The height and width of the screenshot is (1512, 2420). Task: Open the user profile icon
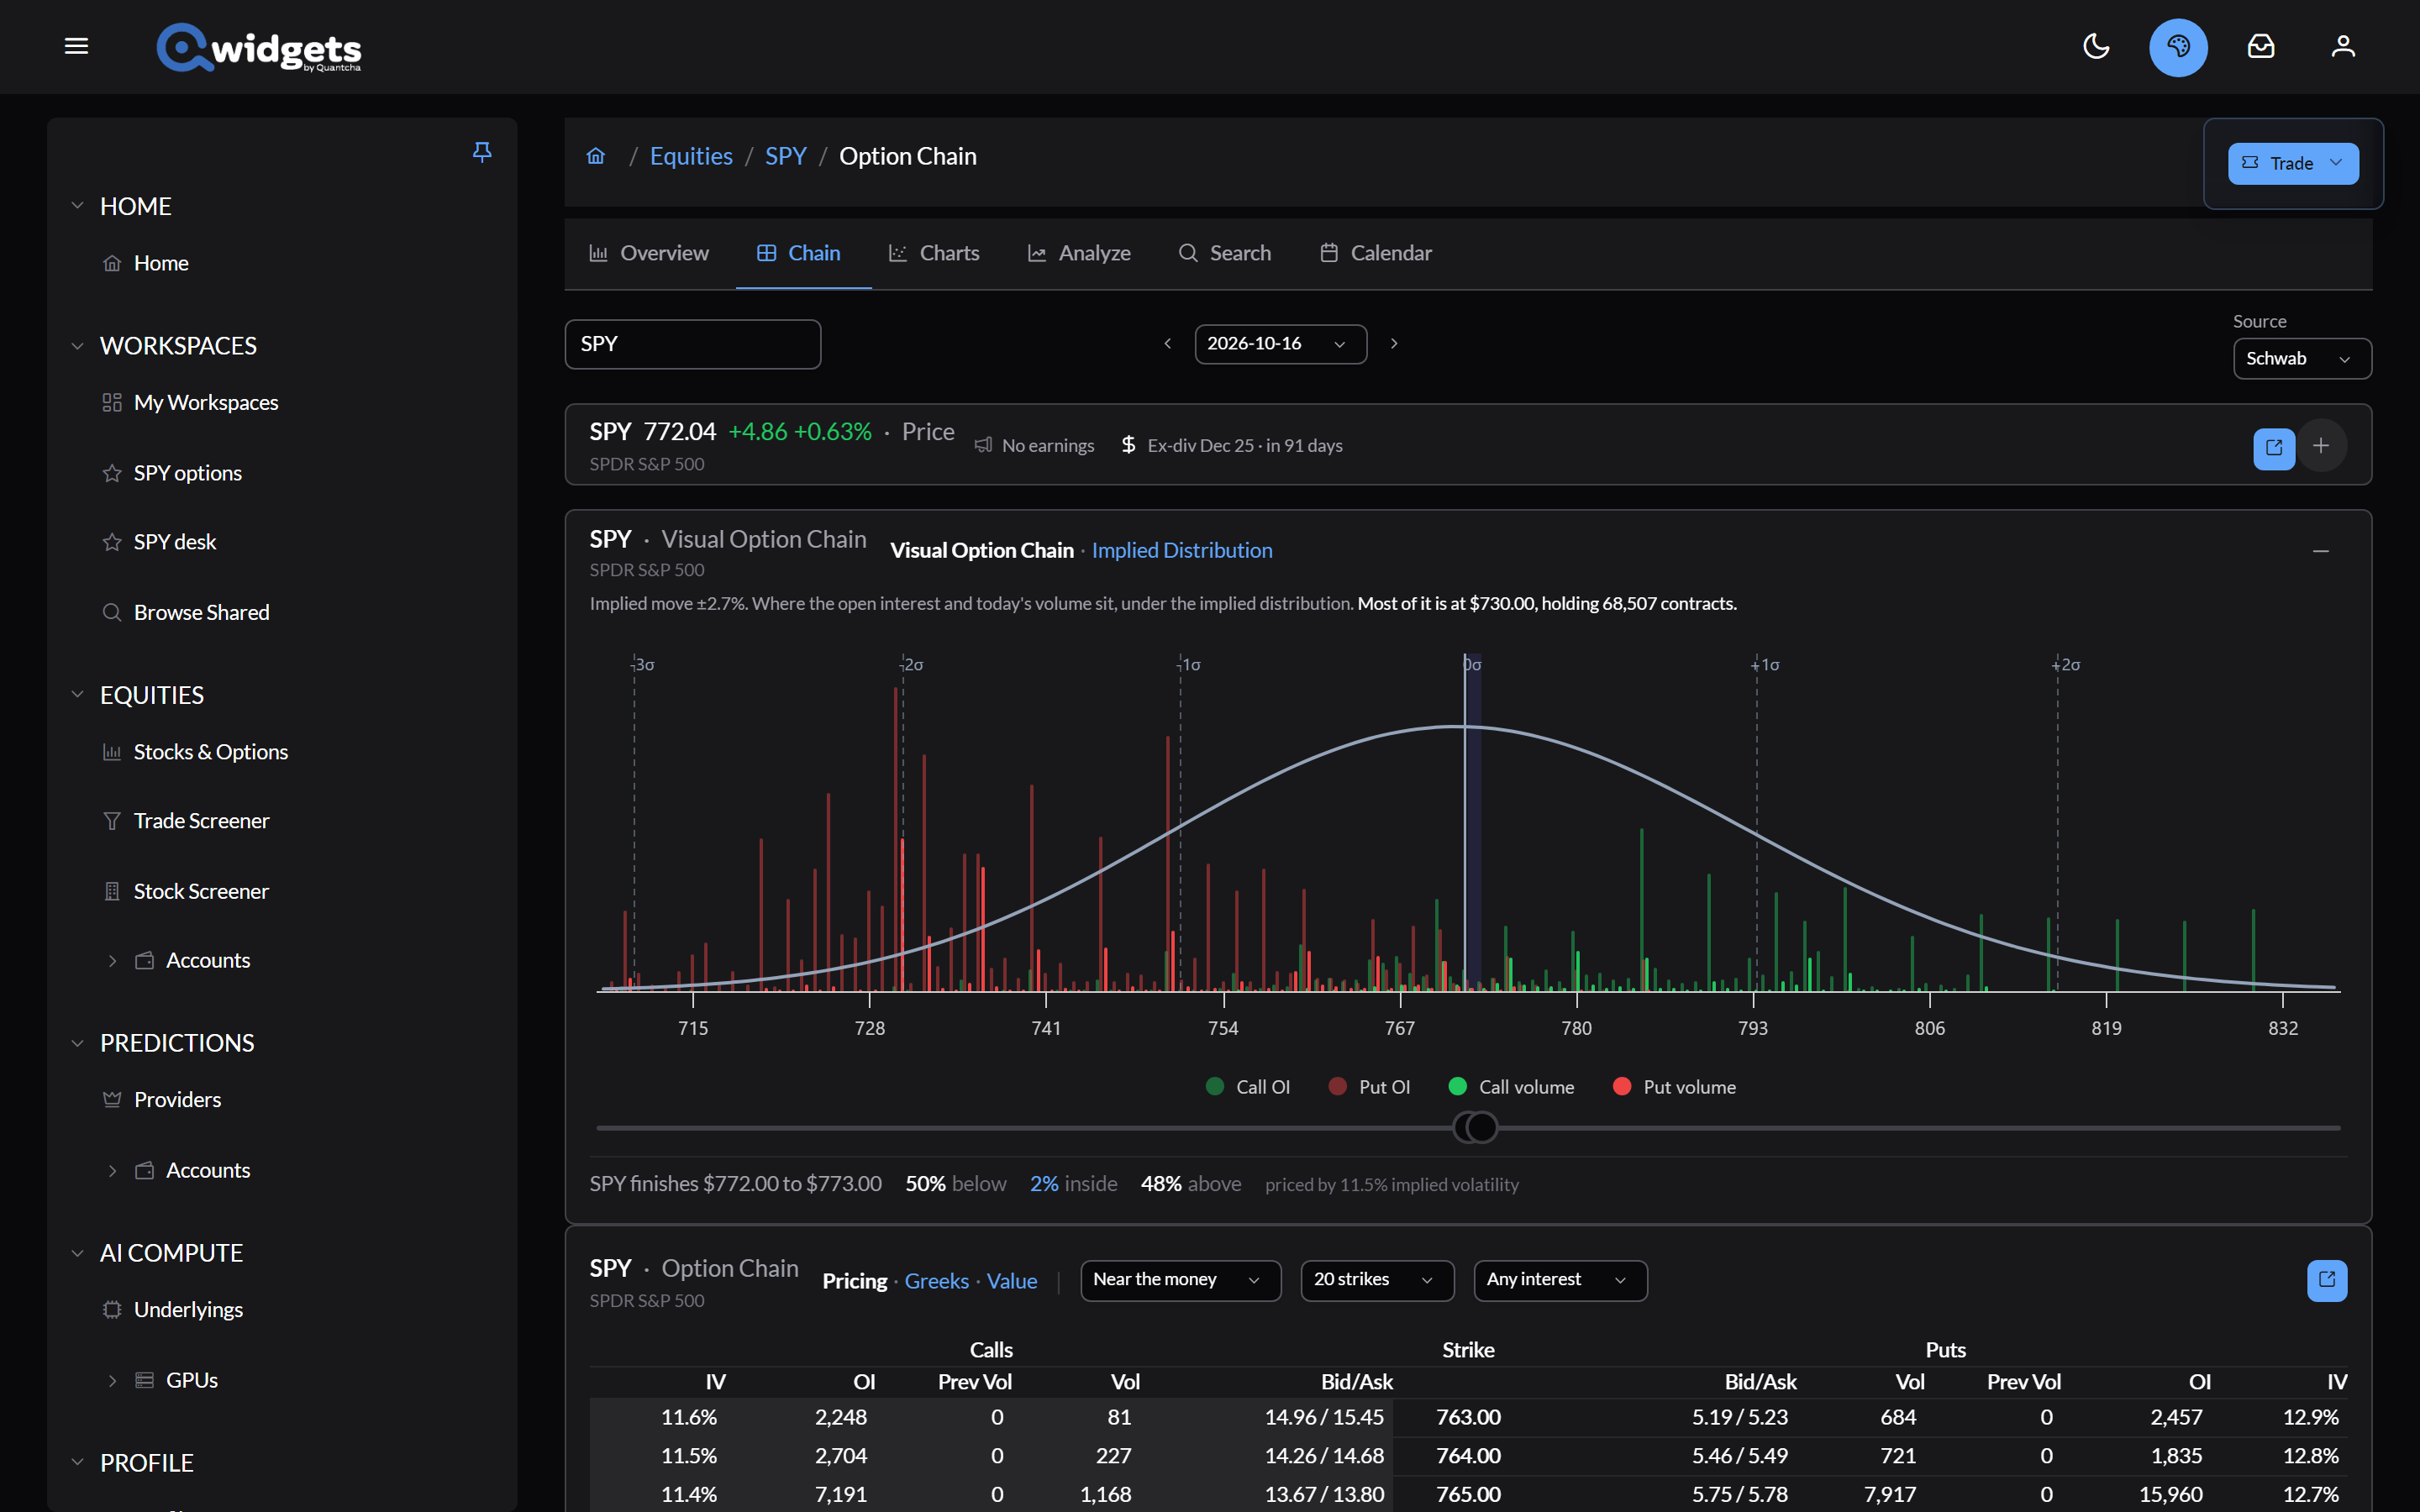click(2343, 46)
